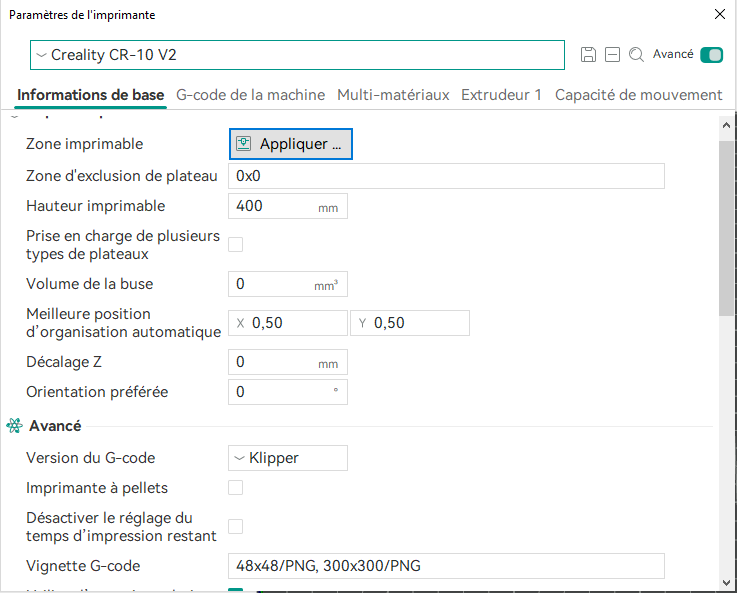
Task: Click the Meilleure position d'organisation automatique label
Action: 124,323
